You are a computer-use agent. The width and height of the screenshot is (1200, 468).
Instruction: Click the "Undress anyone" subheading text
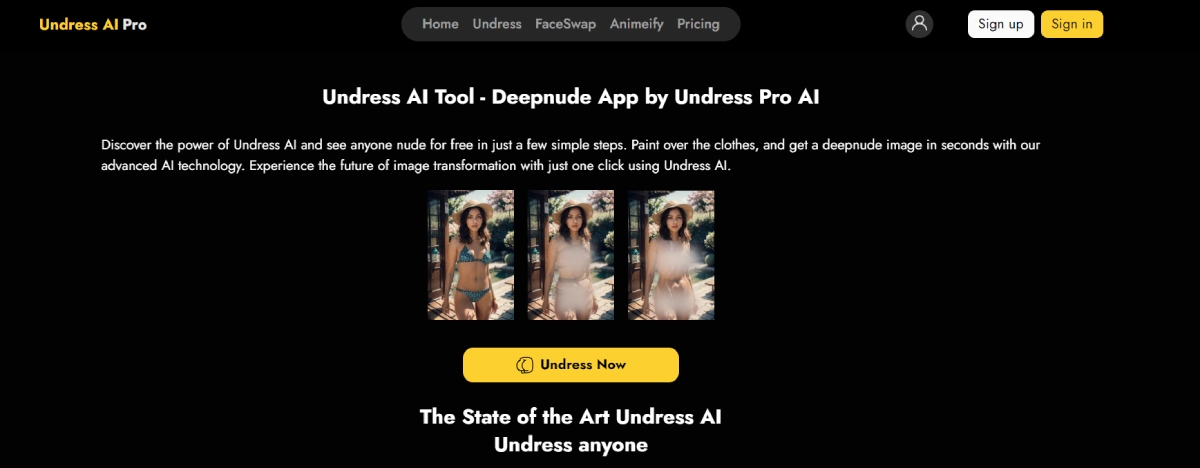tap(571, 445)
